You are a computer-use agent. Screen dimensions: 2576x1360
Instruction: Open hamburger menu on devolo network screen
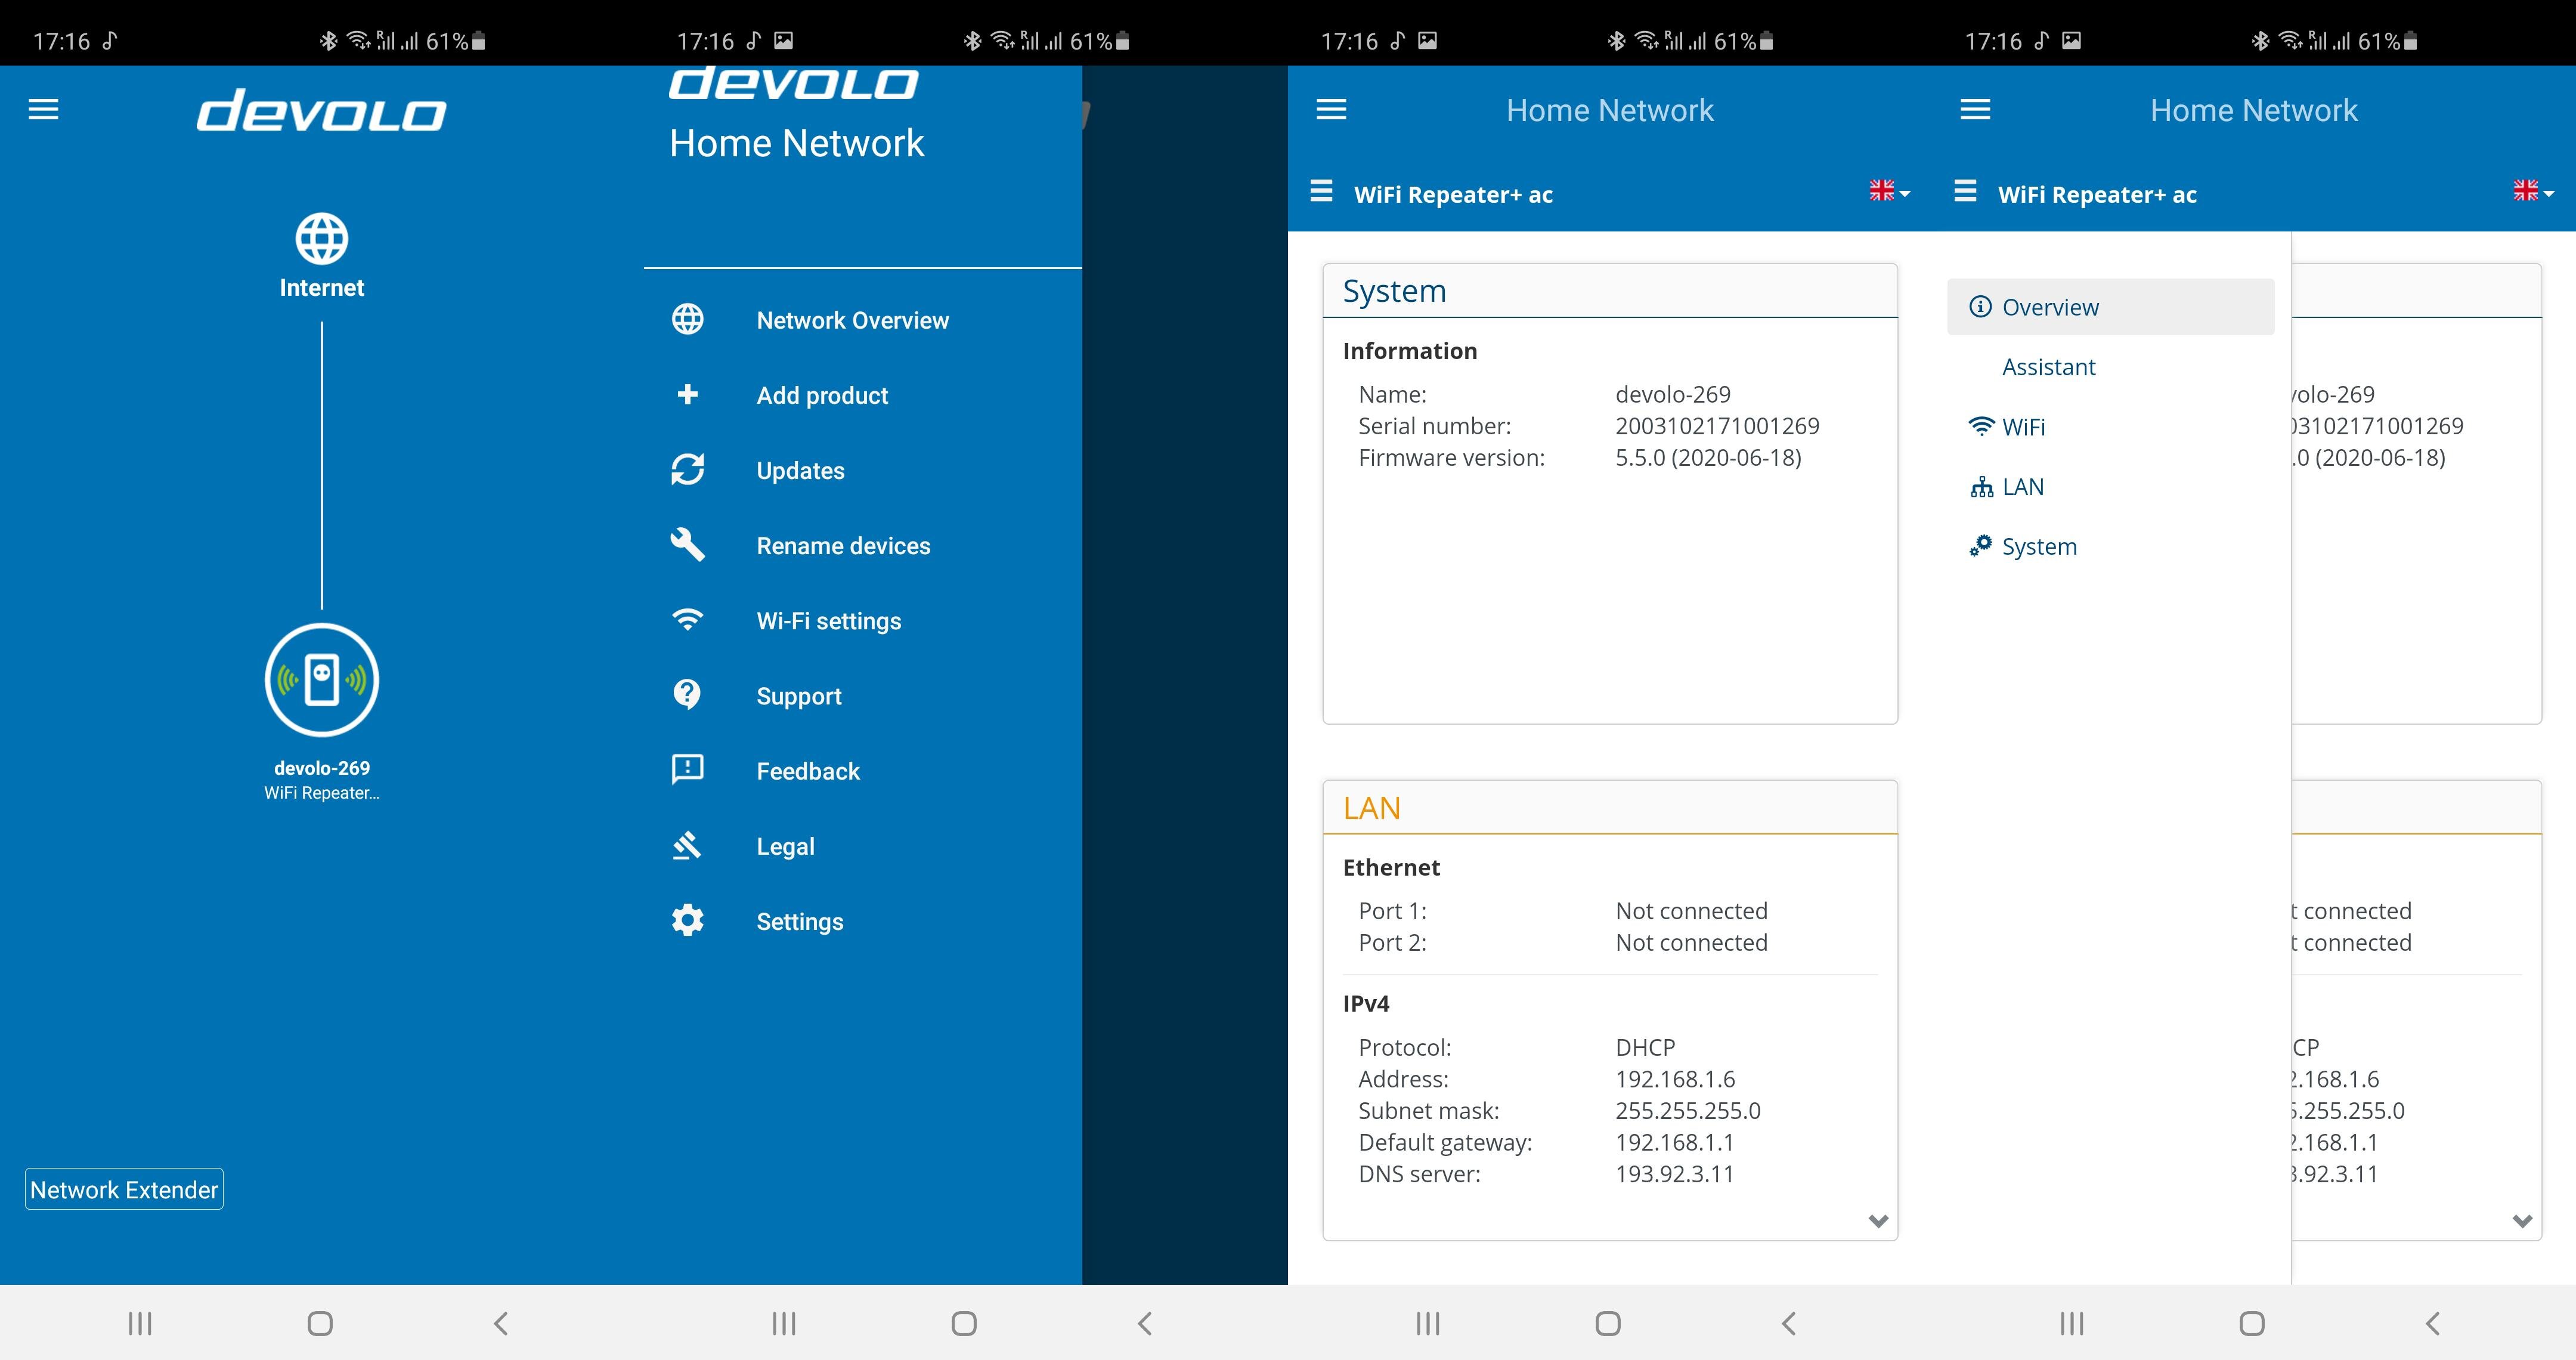pos(43,109)
